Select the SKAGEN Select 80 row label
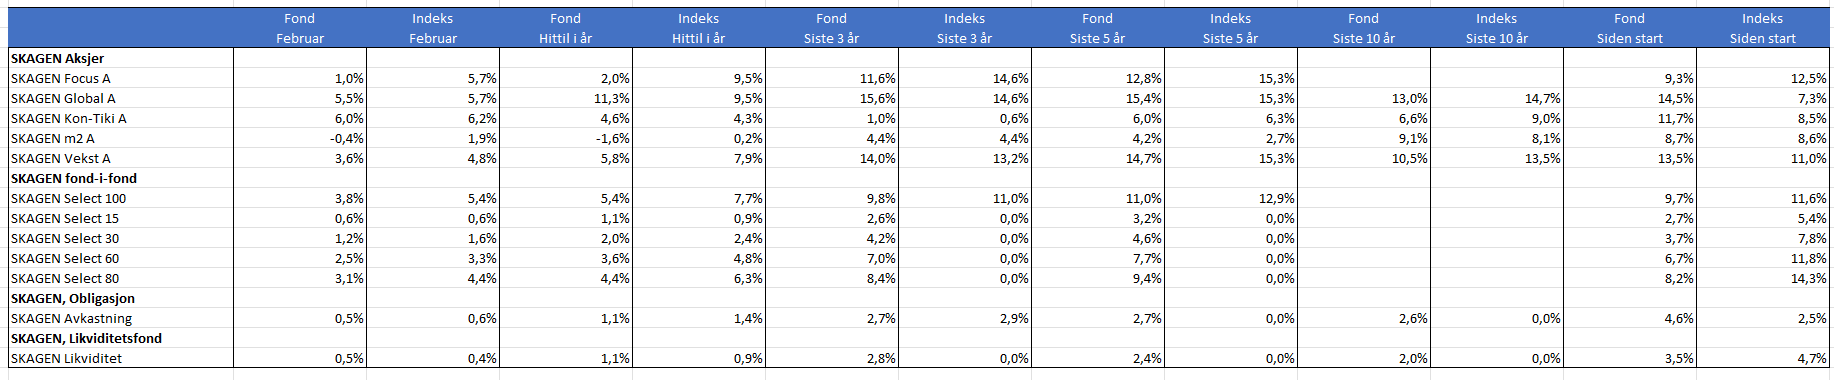The width and height of the screenshot is (1834, 380). click(121, 278)
